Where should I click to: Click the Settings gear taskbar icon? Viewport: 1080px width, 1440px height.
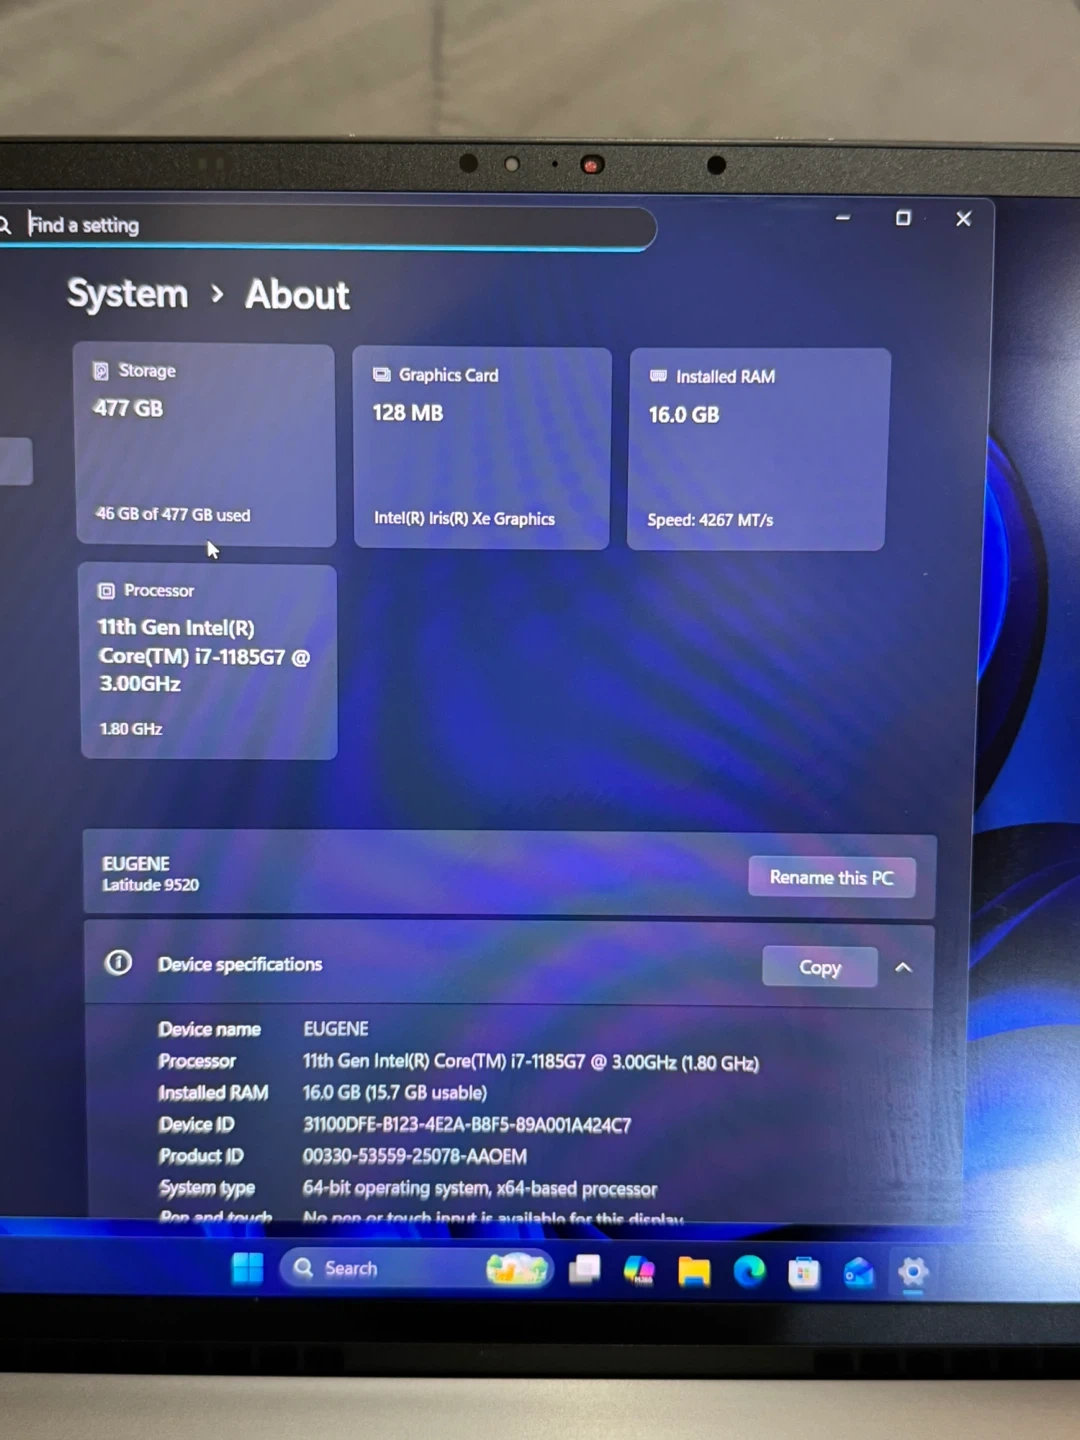[x=912, y=1272]
